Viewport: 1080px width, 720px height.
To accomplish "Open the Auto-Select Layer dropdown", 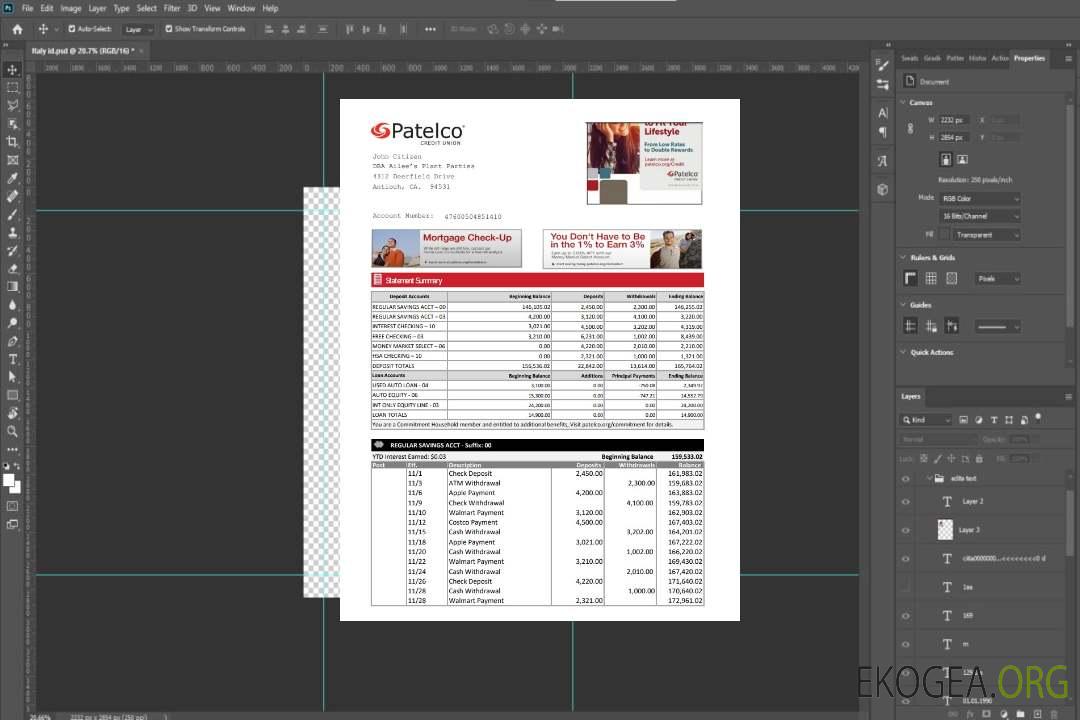I will point(139,29).
